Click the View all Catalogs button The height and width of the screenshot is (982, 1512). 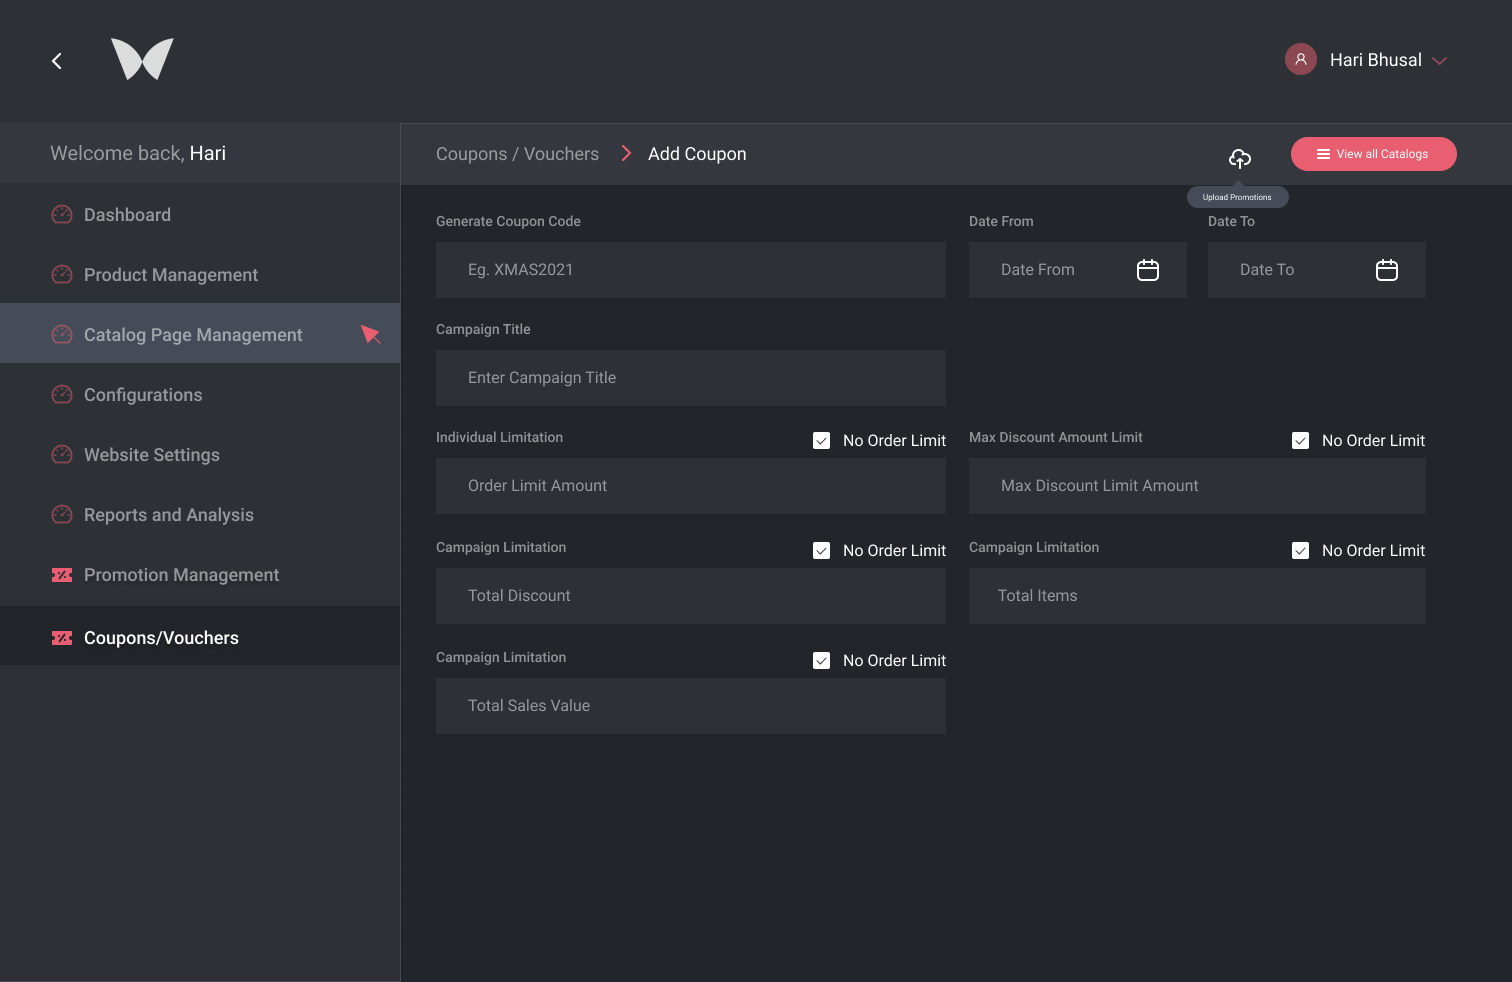(1373, 154)
